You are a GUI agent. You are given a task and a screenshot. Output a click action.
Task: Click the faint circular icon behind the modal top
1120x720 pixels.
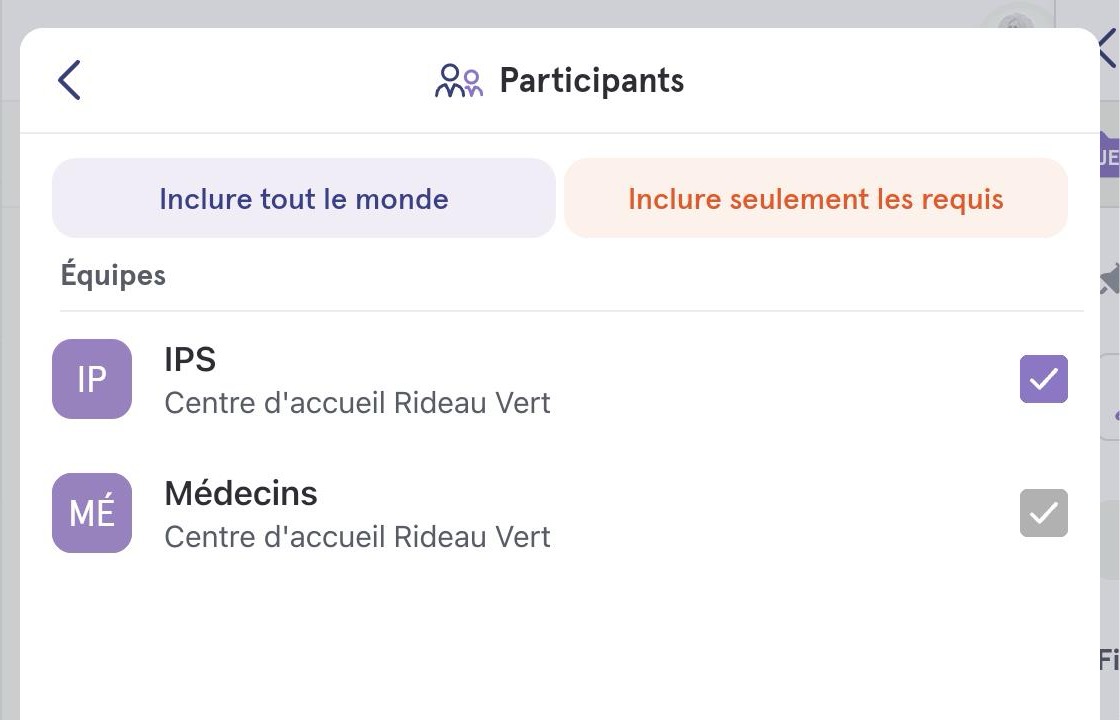tap(1016, 21)
